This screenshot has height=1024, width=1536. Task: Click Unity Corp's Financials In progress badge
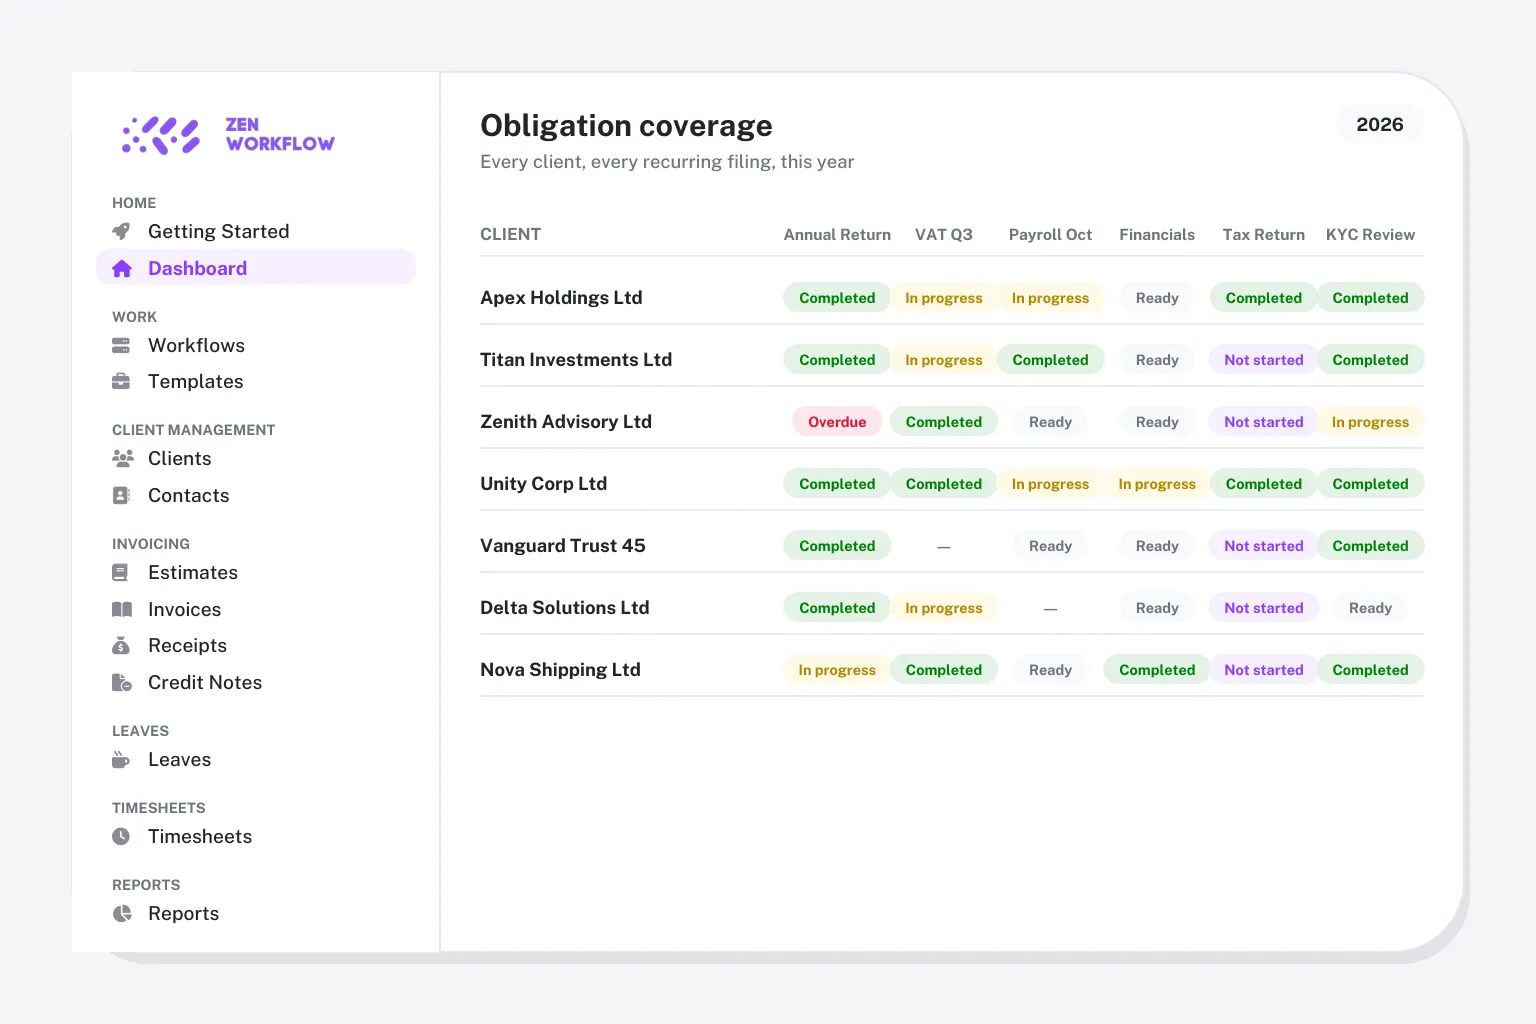pyautogui.click(x=1157, y=483)
